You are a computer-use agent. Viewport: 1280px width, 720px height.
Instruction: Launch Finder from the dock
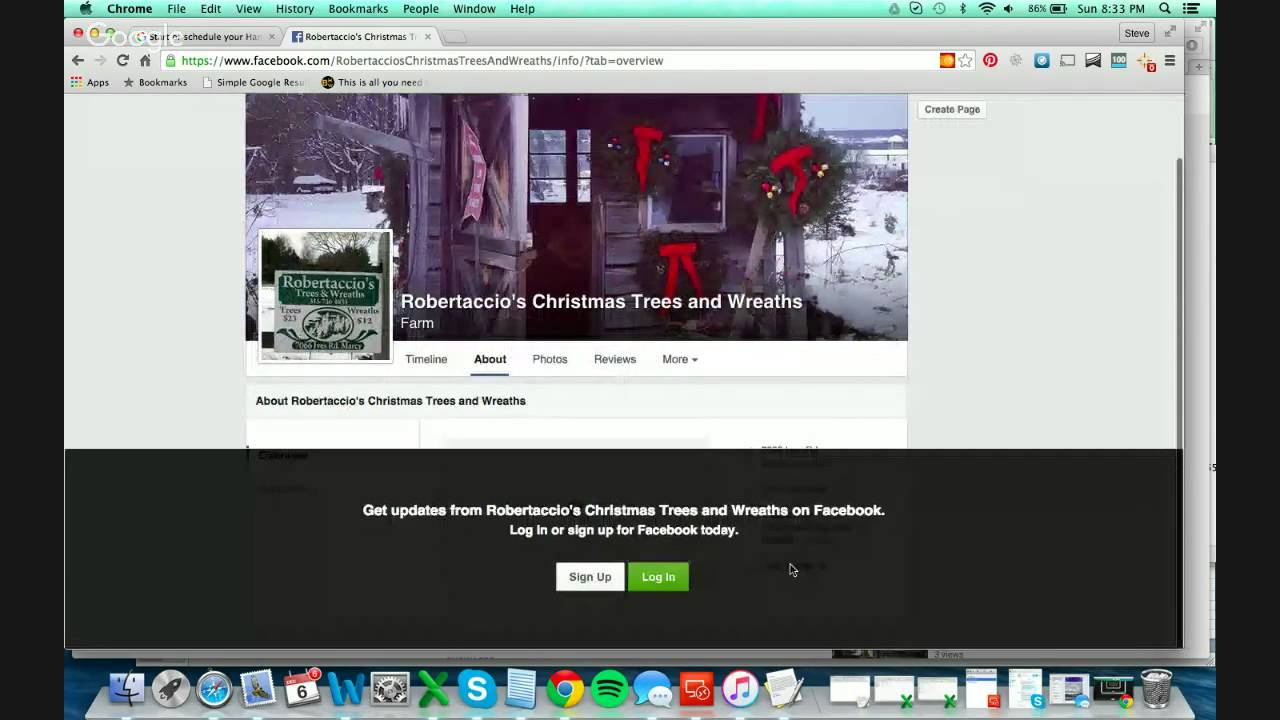pos(127,690)
